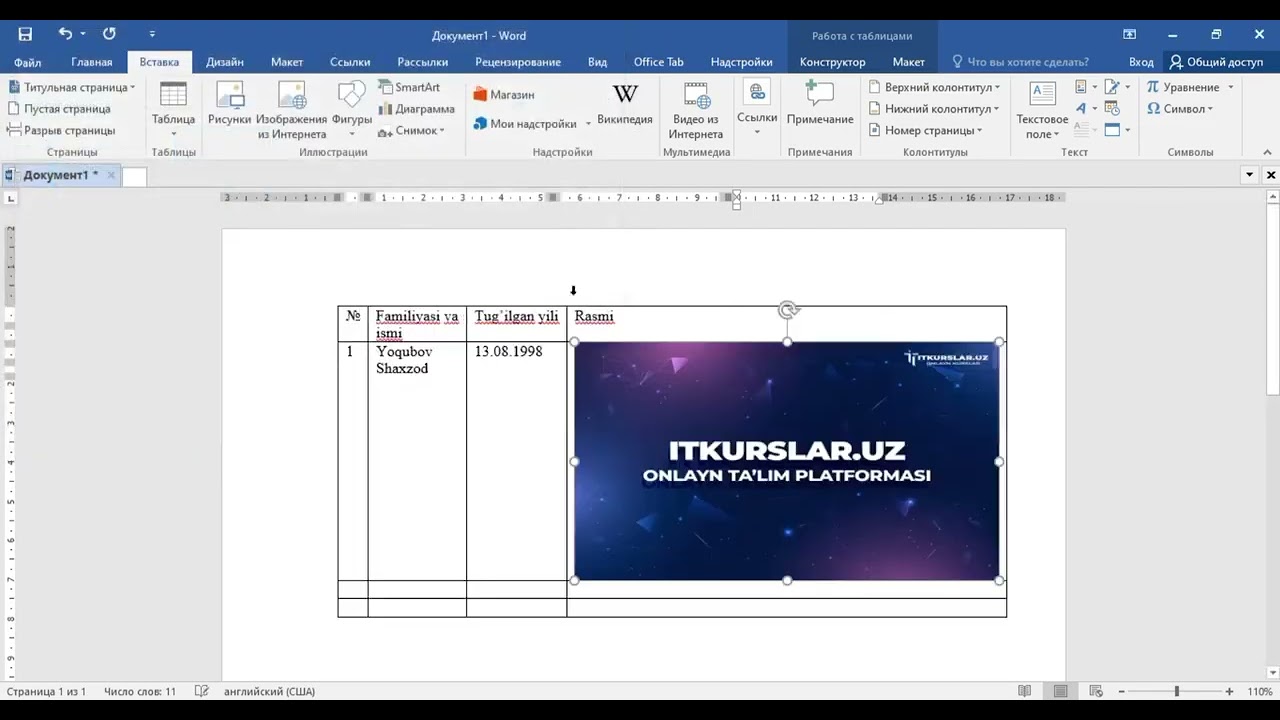
Task: Click the Yoqubov Shaxzod cell
Action: (417, 461)
